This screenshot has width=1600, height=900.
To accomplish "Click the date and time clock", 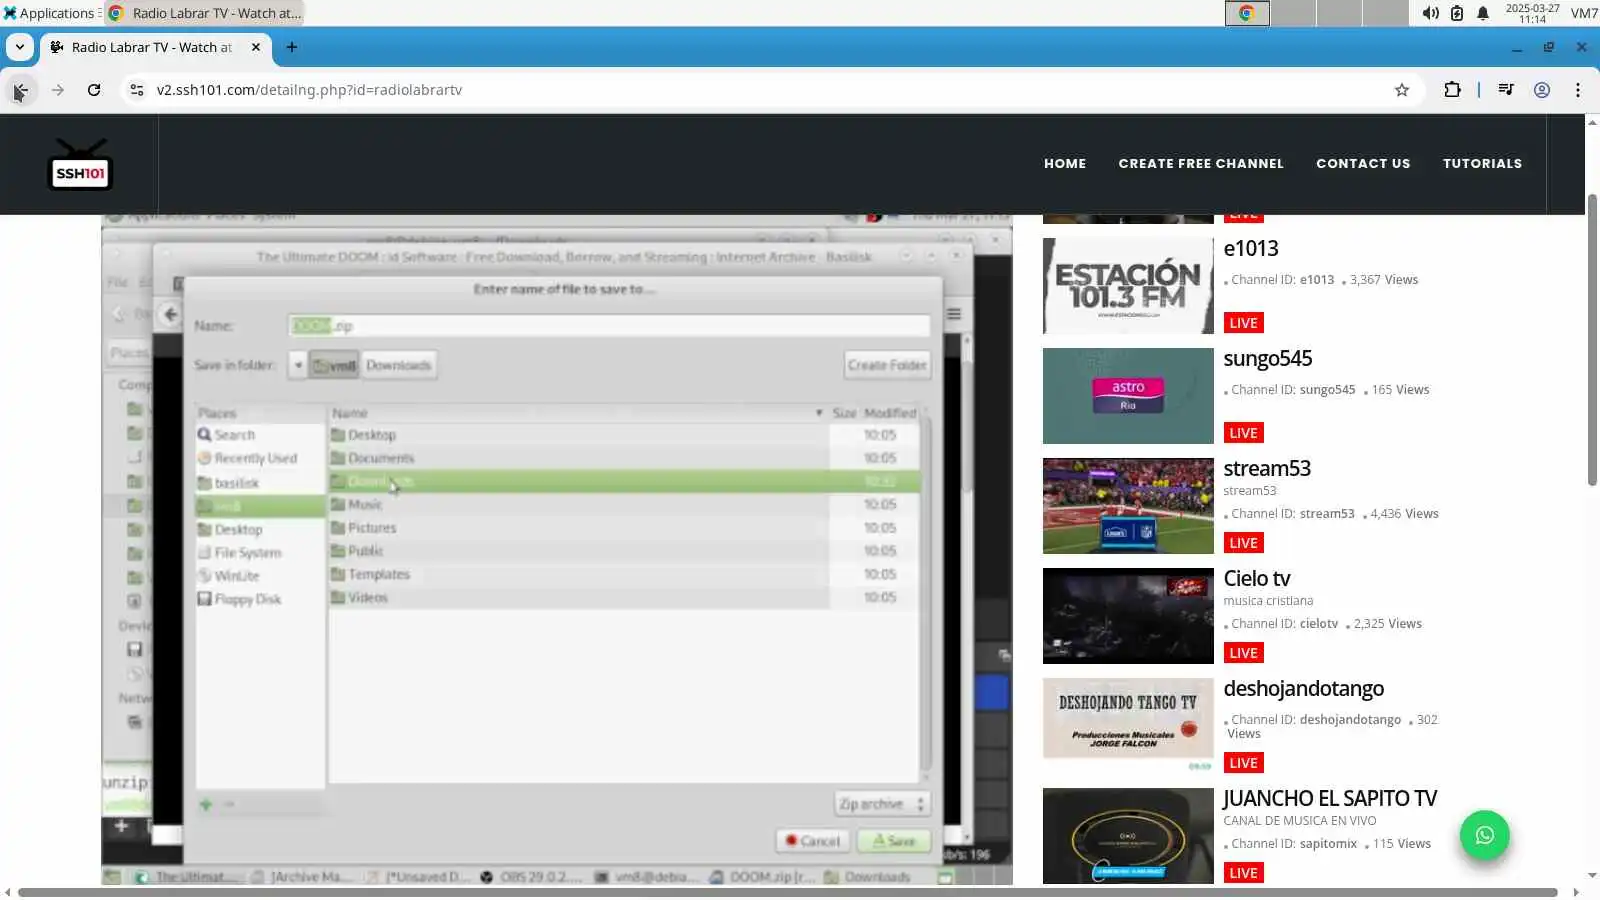I will pyautogui.click(x=1532, y=13).
